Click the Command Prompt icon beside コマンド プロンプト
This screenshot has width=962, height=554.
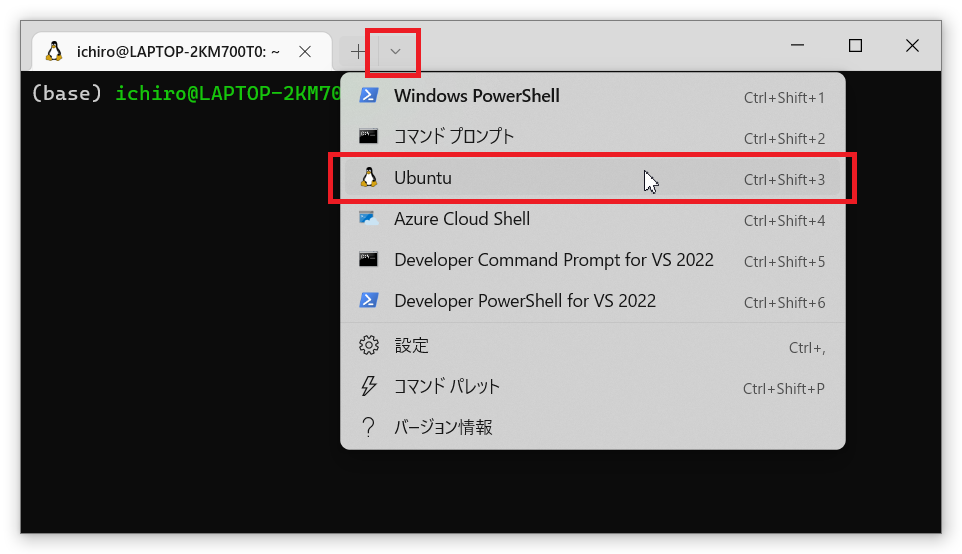[368, 137]
